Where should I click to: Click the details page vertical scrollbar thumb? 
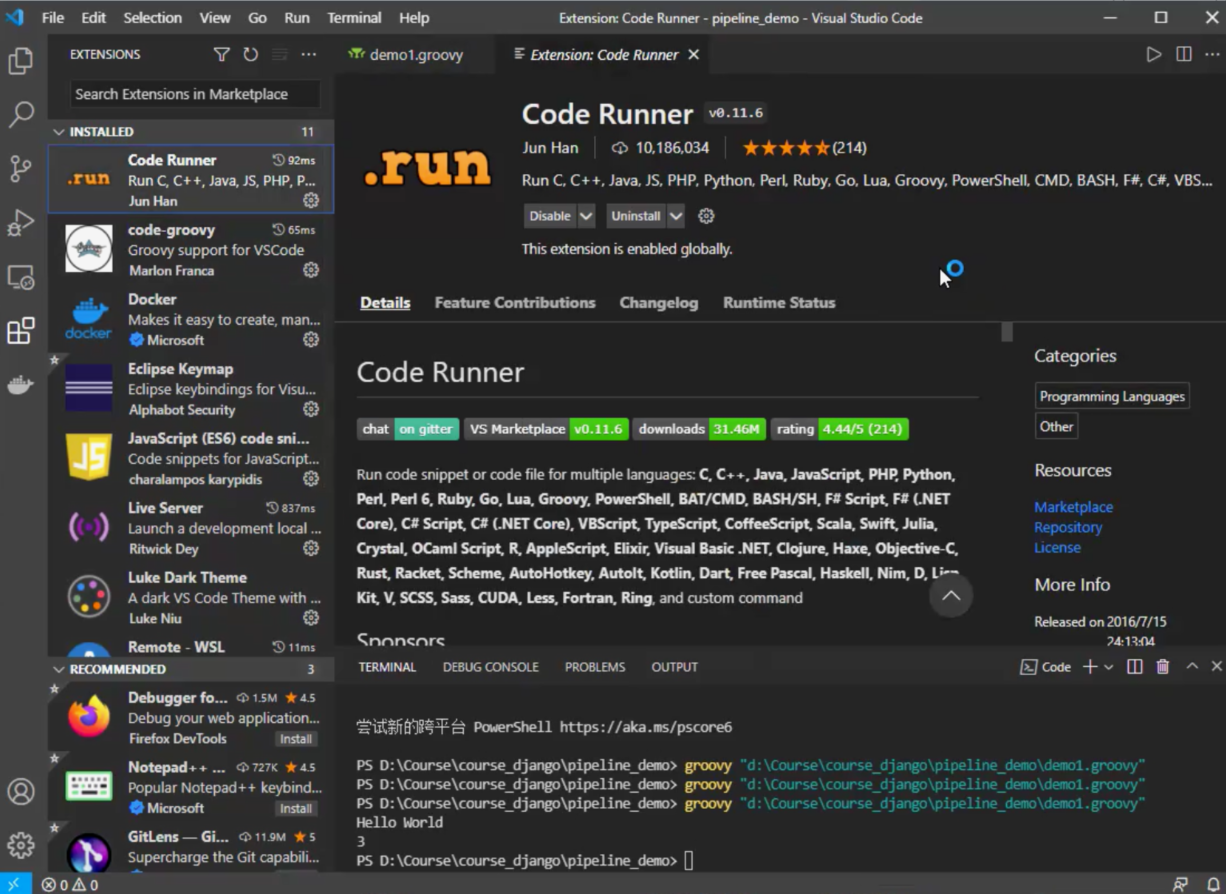tap(1007, 331)
